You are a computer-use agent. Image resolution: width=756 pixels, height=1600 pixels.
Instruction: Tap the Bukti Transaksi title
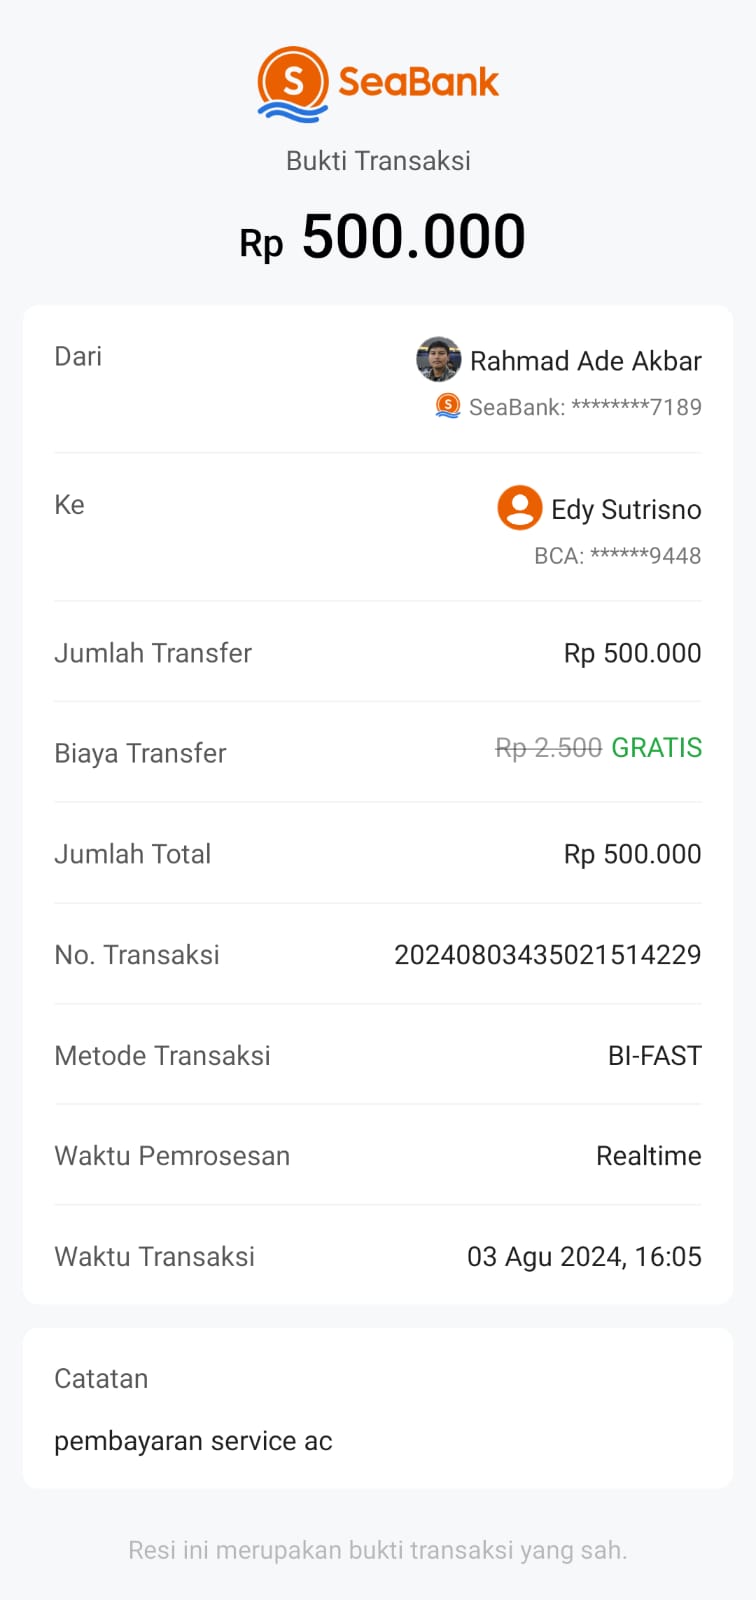click(378, 161)
